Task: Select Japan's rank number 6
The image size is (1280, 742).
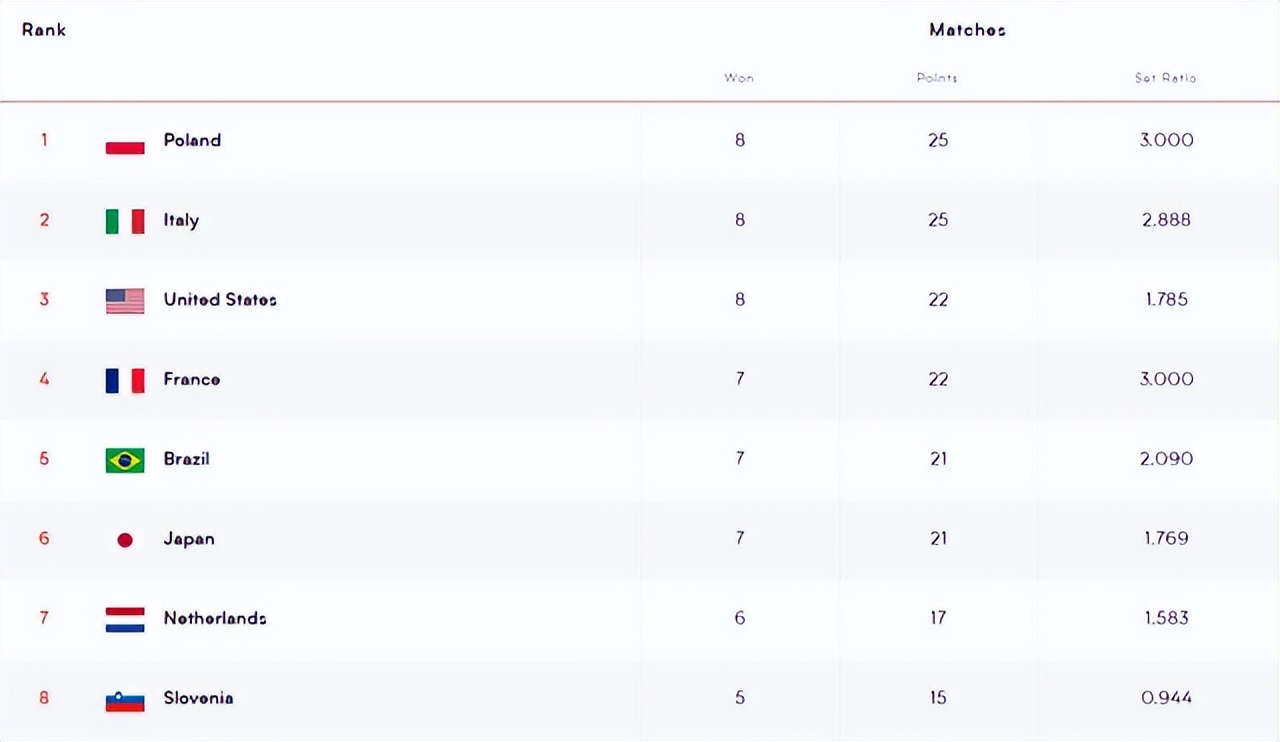Action: pyautogui.click(x=44, y=539)
